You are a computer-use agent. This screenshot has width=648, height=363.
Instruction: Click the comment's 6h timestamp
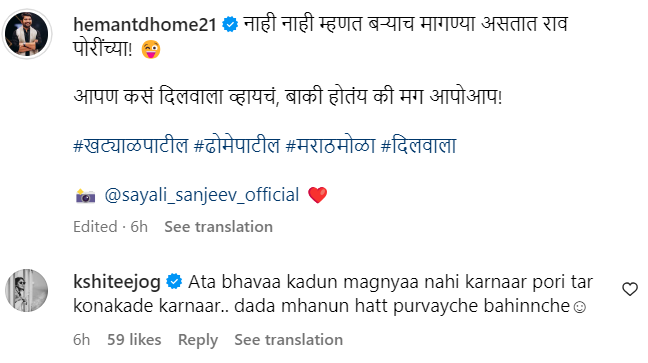(x=81, y=339)
